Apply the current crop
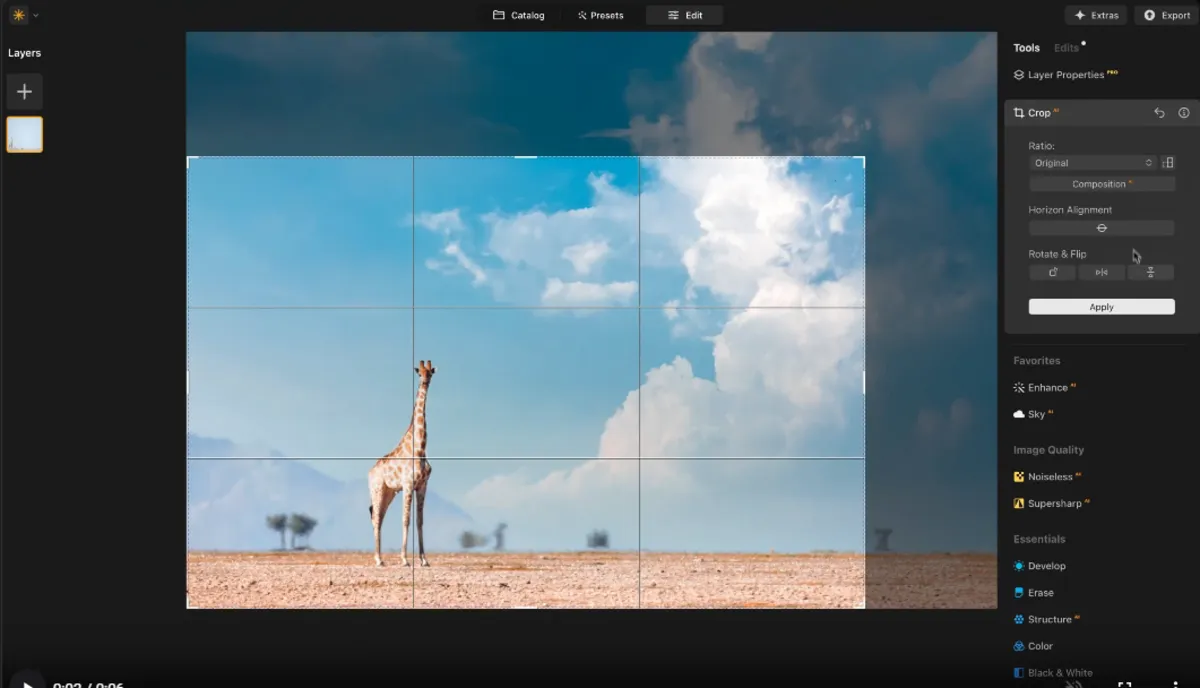 (1101, 306)
